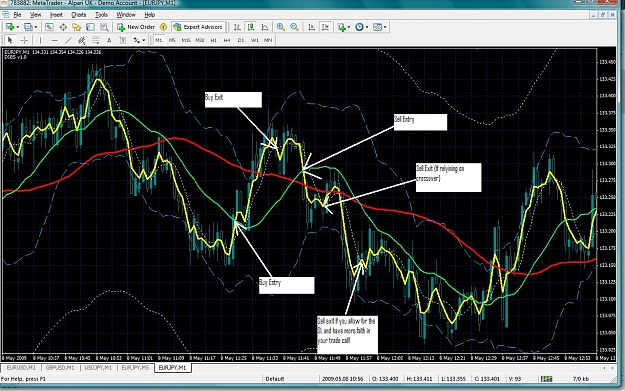Open the Help menu
625x391 pixels.
tap(149, 15)
